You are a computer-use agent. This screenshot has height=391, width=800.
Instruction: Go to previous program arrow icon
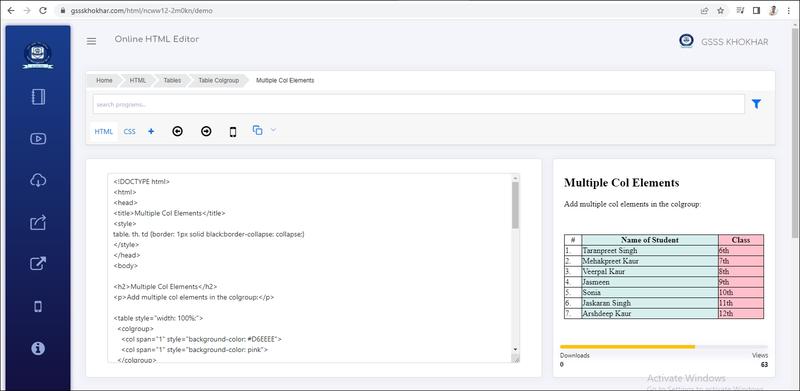[177, 132]
